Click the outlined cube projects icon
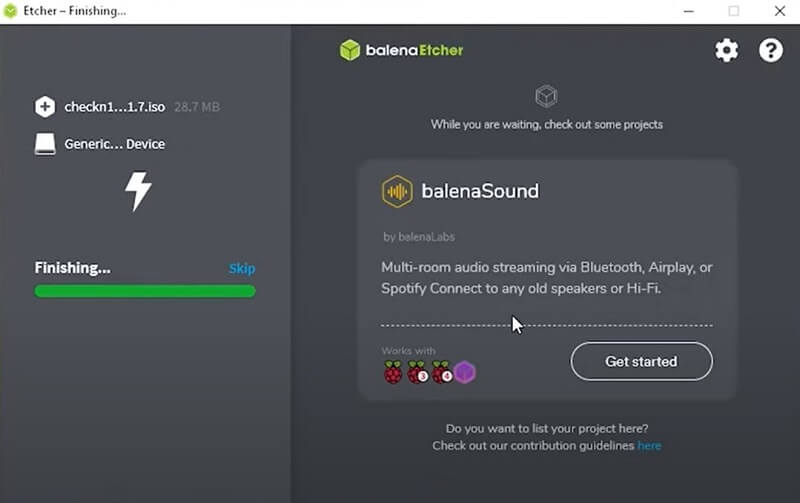800x503 pixels. pos(546,96)
